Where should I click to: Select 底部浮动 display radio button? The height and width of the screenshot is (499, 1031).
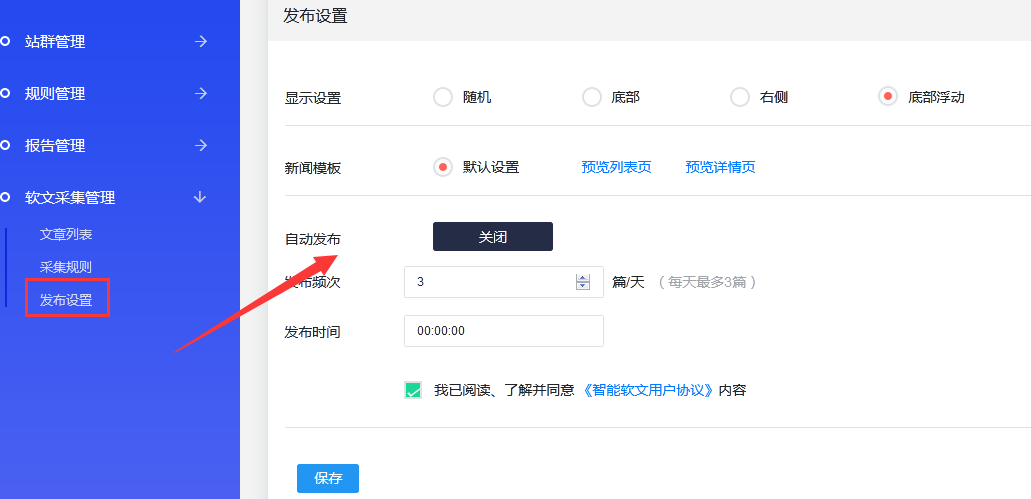(x=888, y=97)
